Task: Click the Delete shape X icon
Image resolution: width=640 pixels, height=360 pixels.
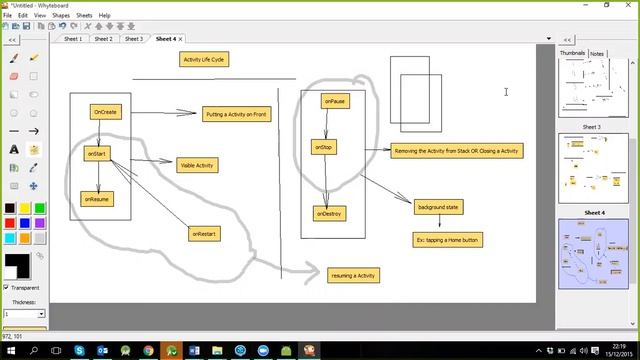Action: (88, 26)
